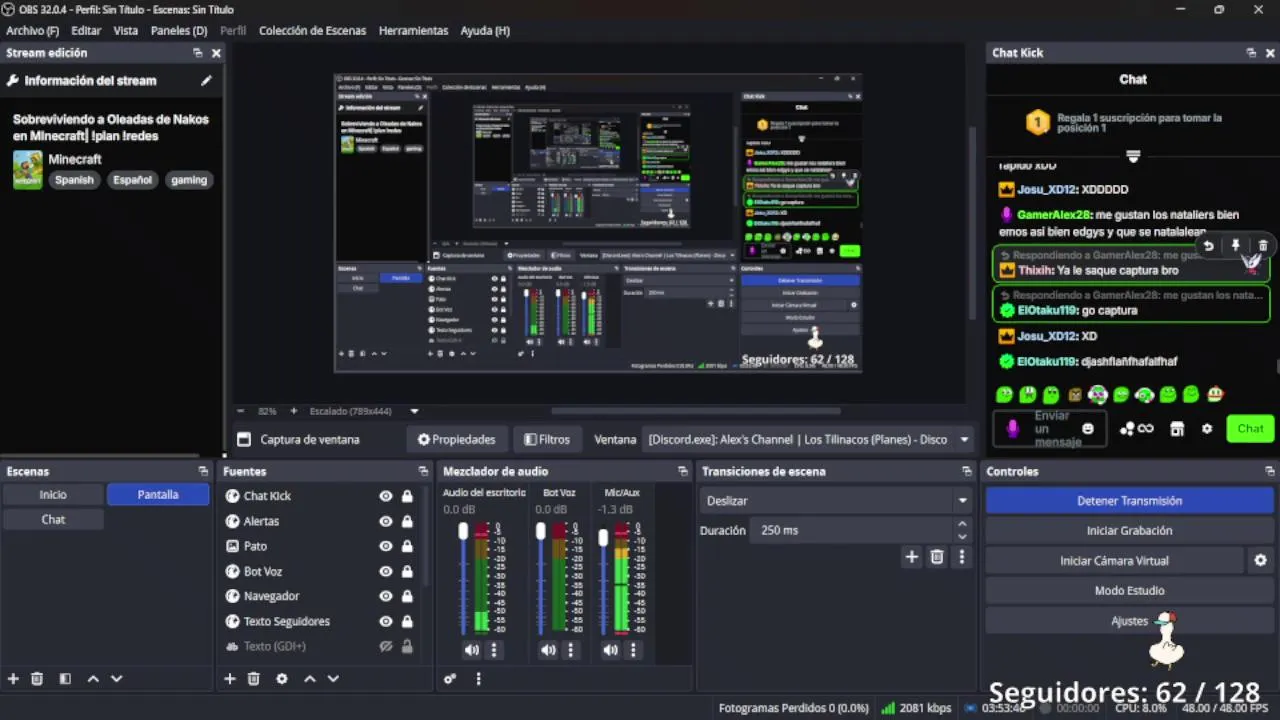This screenshot has height=720, width=1280.
Task: Enable Modo Estudio
Action: pos(1129,591)
